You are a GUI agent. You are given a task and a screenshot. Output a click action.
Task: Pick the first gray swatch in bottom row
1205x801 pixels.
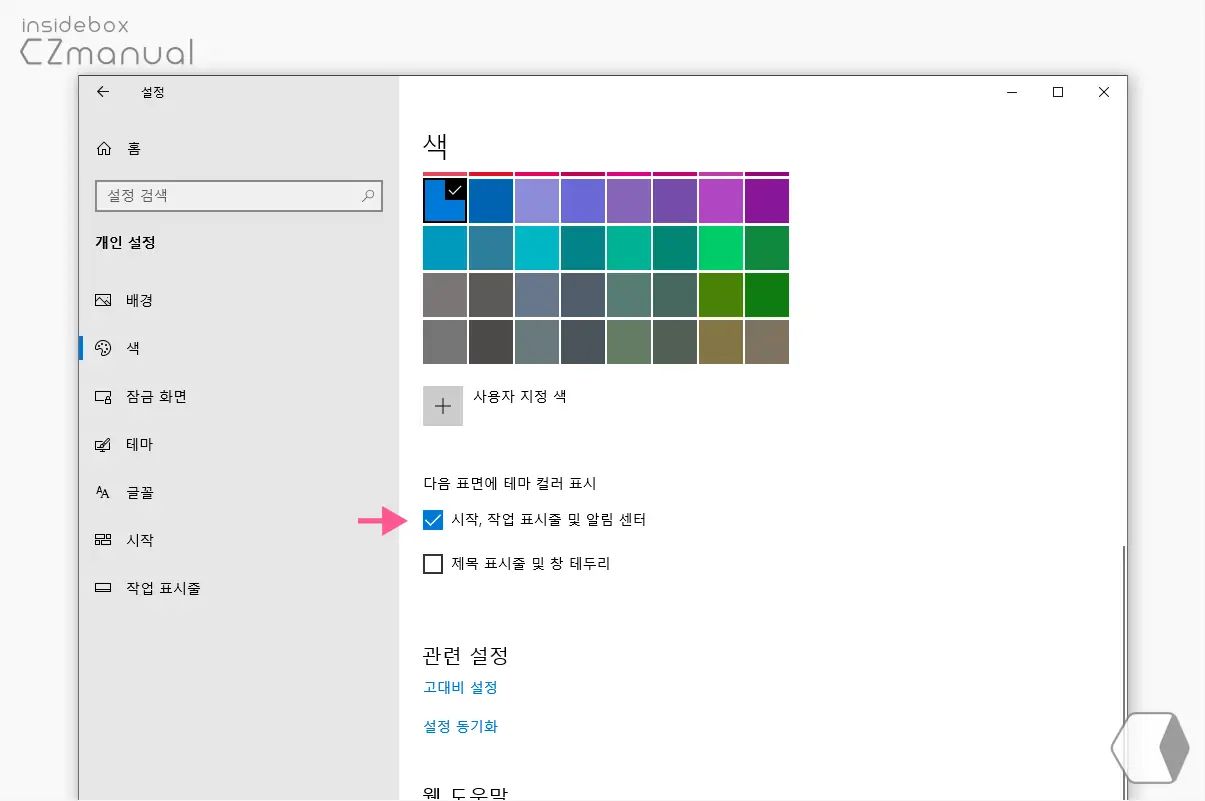pyautogui.click(x=445, y=342)
